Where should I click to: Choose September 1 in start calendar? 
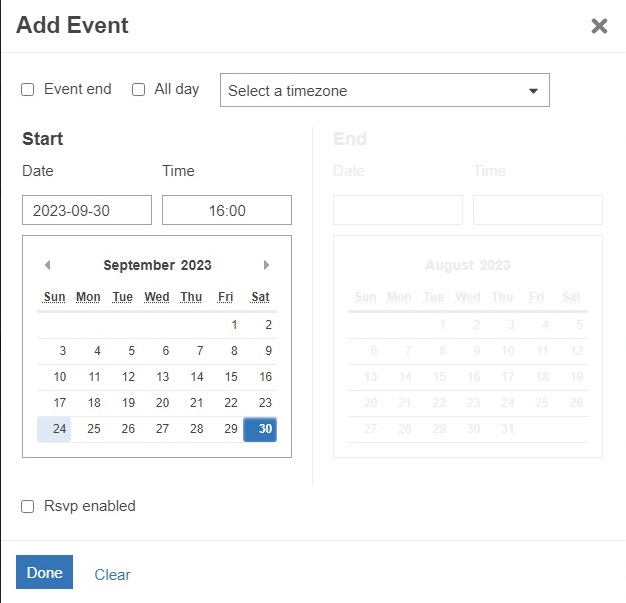tap(234, 325)
